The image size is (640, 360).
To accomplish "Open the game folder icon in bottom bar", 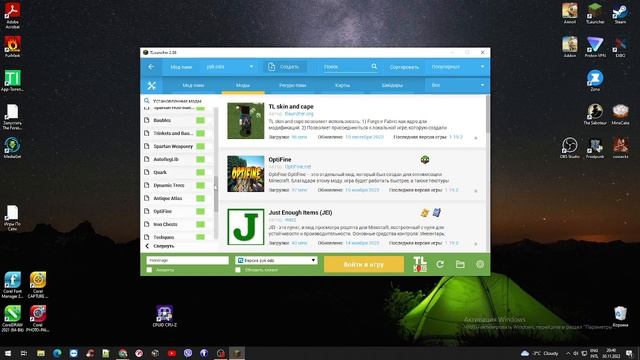I will tap(460, 264).
